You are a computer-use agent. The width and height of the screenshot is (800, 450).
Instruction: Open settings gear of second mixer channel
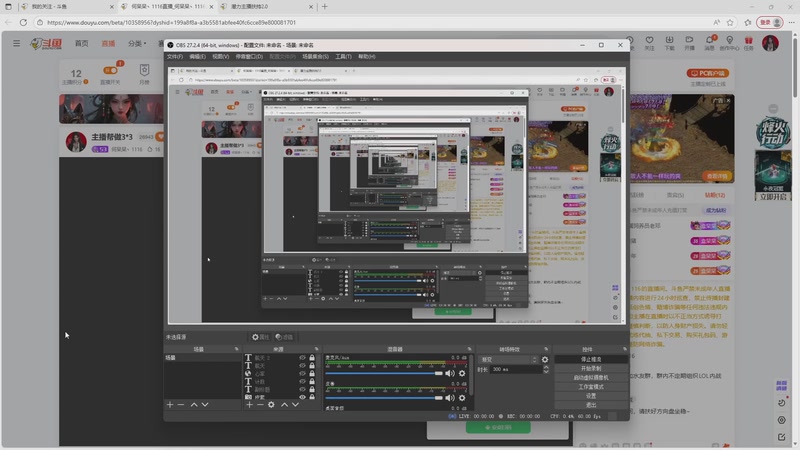point(462,398)
